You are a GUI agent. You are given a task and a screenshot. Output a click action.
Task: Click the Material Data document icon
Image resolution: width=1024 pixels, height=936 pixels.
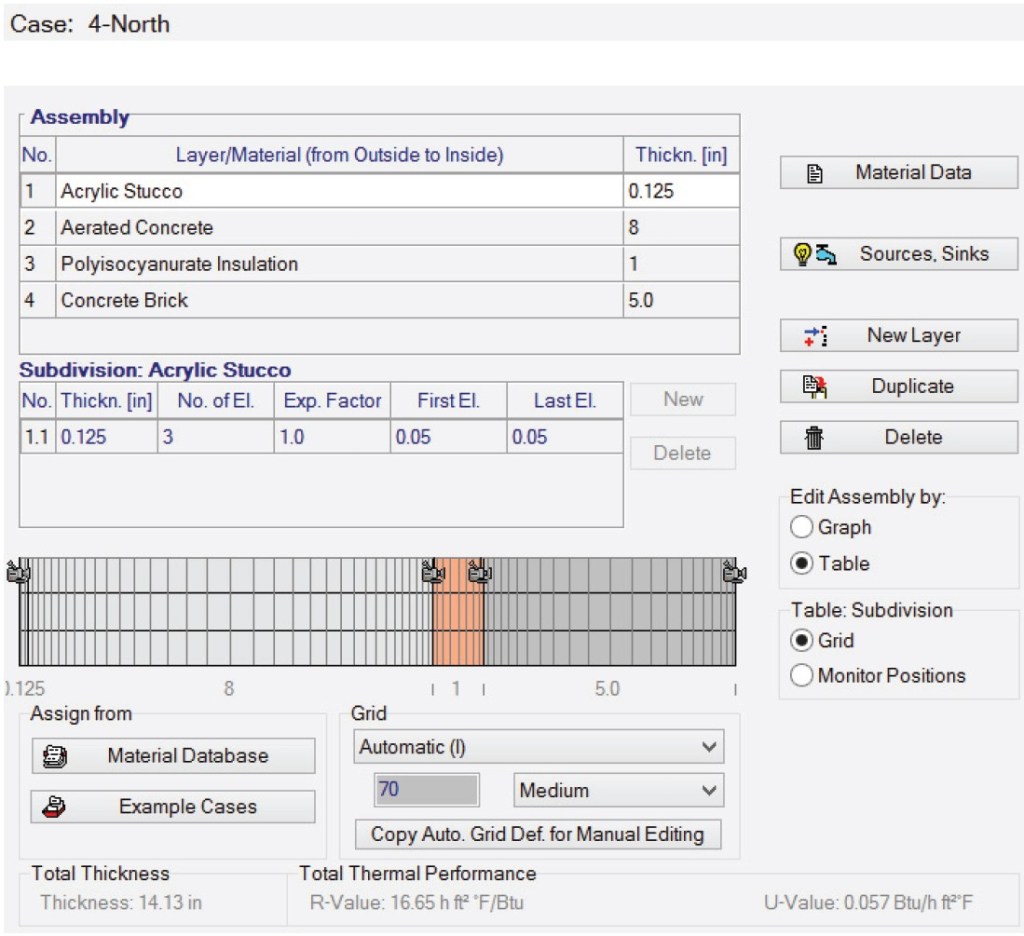point(815,173)
